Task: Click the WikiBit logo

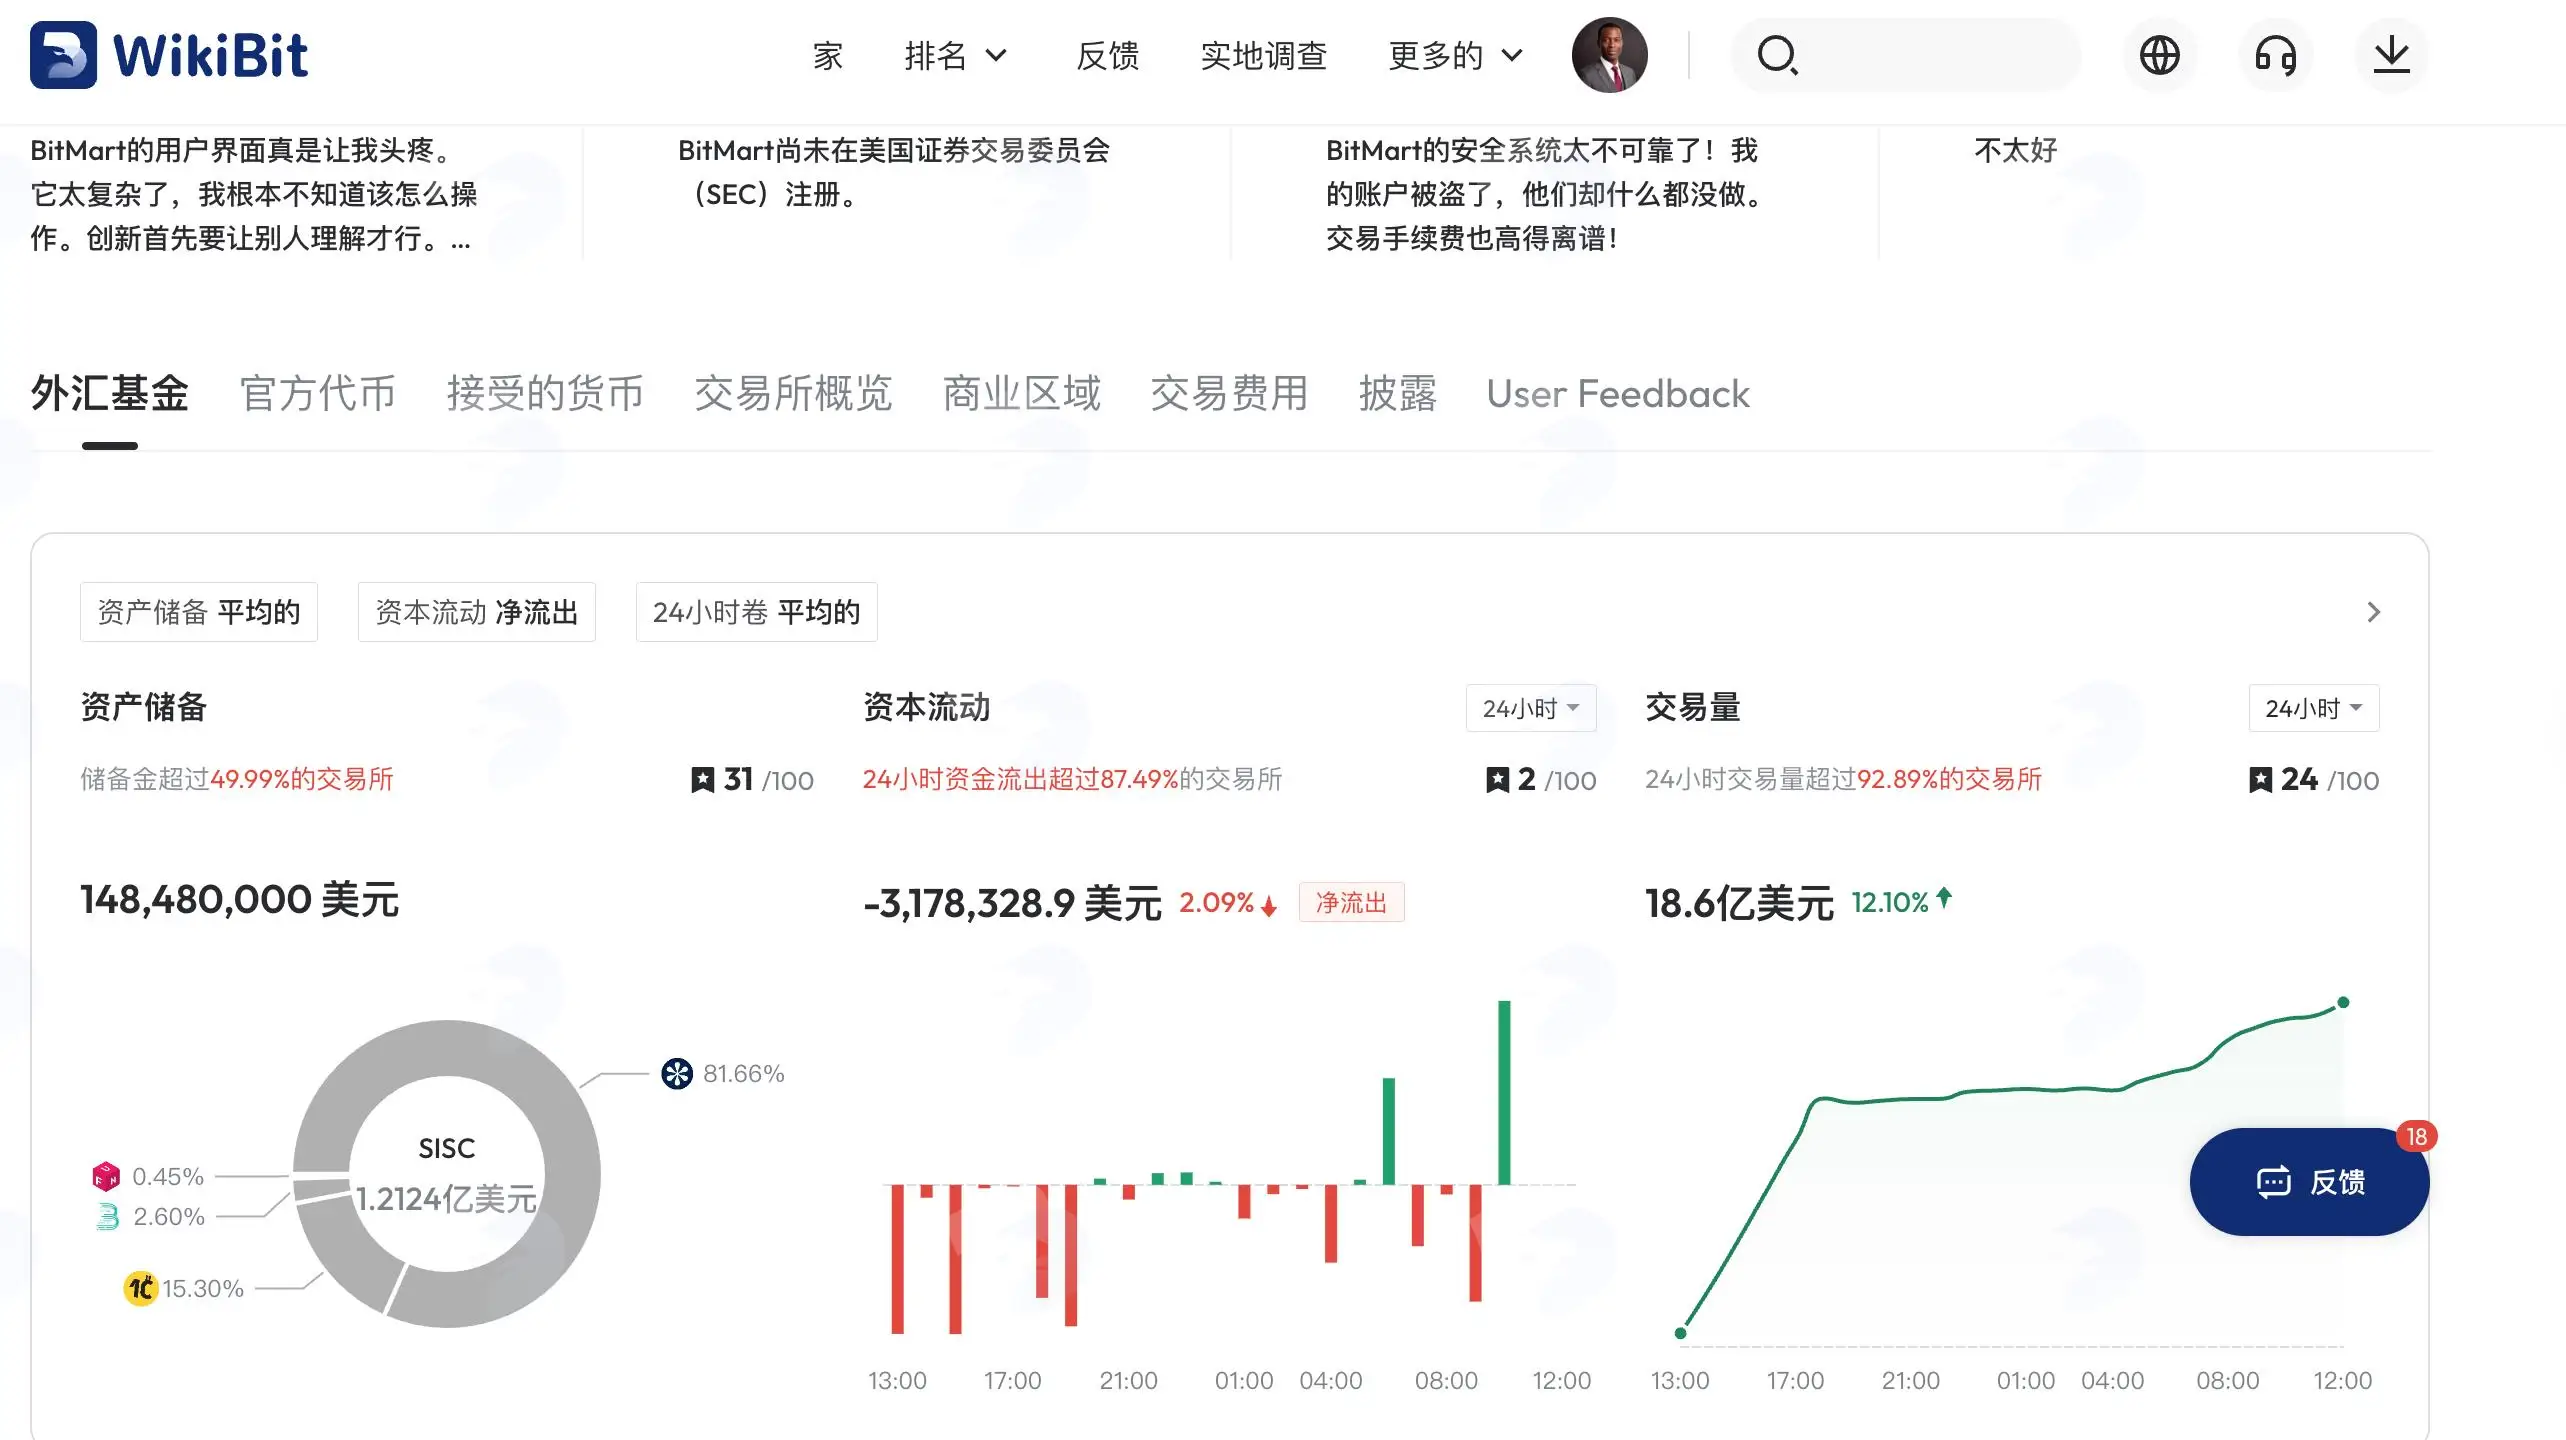Action: tap(169, 55)
